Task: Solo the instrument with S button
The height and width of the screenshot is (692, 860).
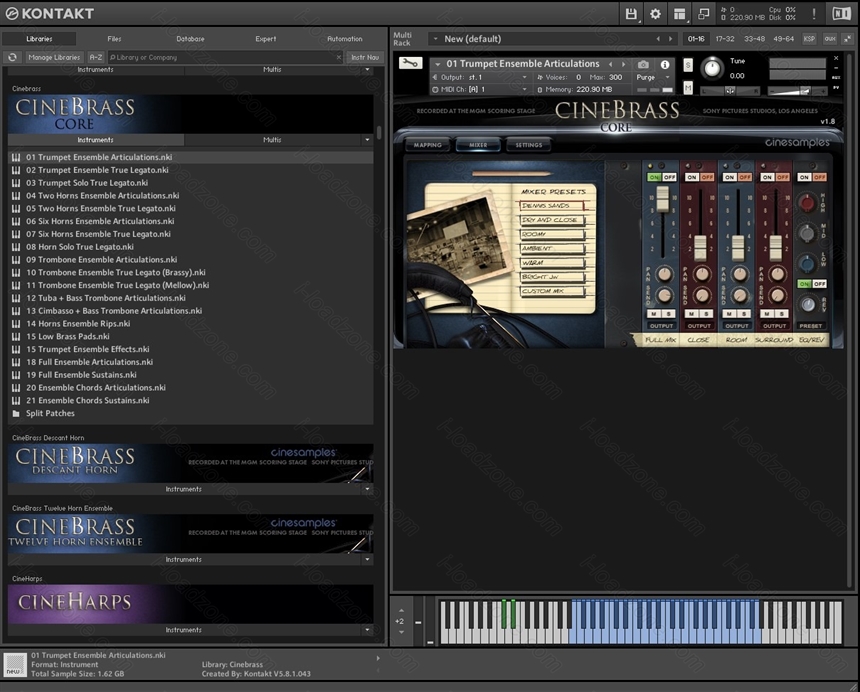Action: click(688, 65)
